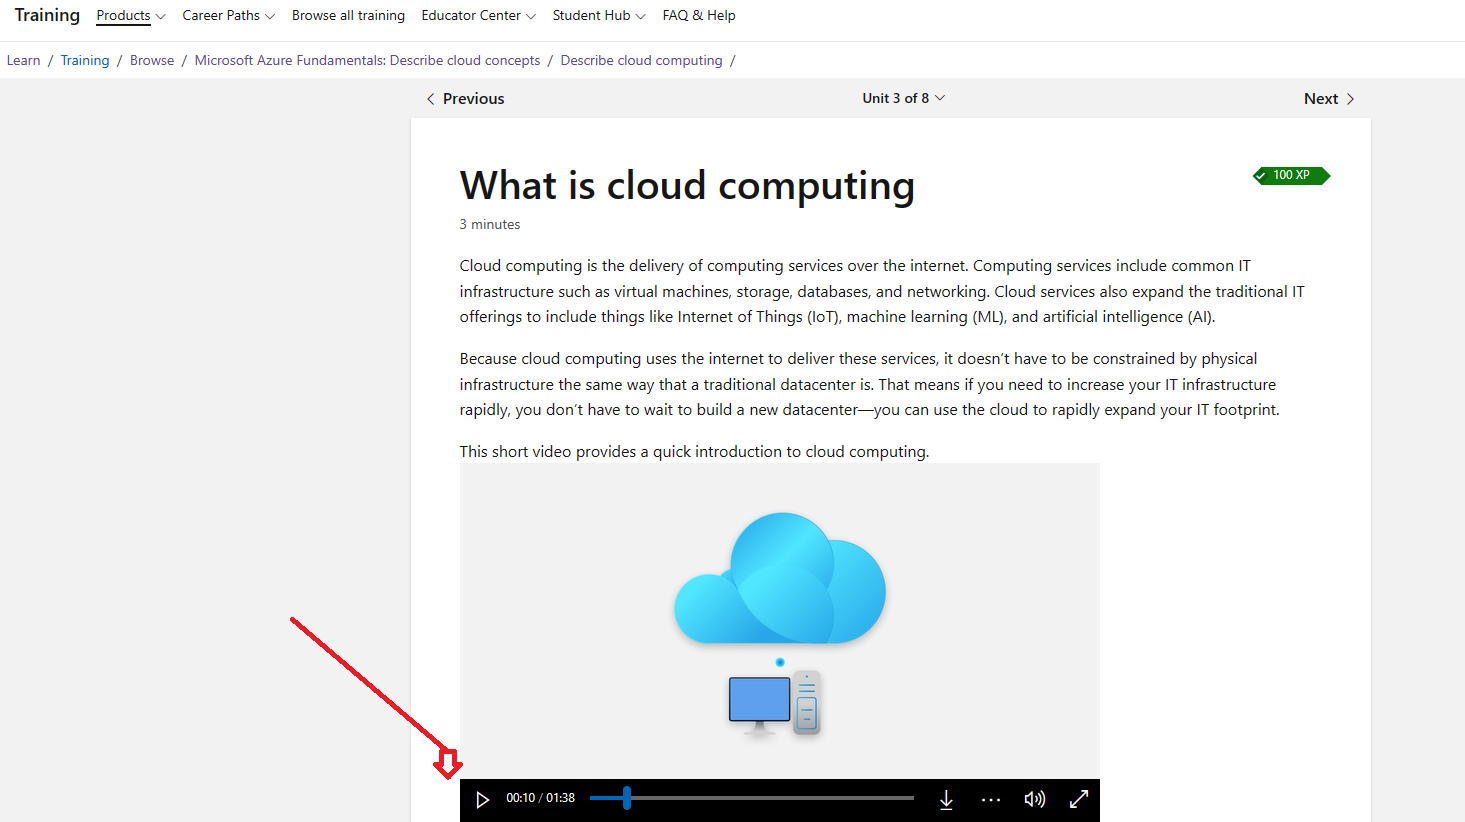Mute the video volume speaker icon
The image size is (1465, 822).
pos(1035,799)
